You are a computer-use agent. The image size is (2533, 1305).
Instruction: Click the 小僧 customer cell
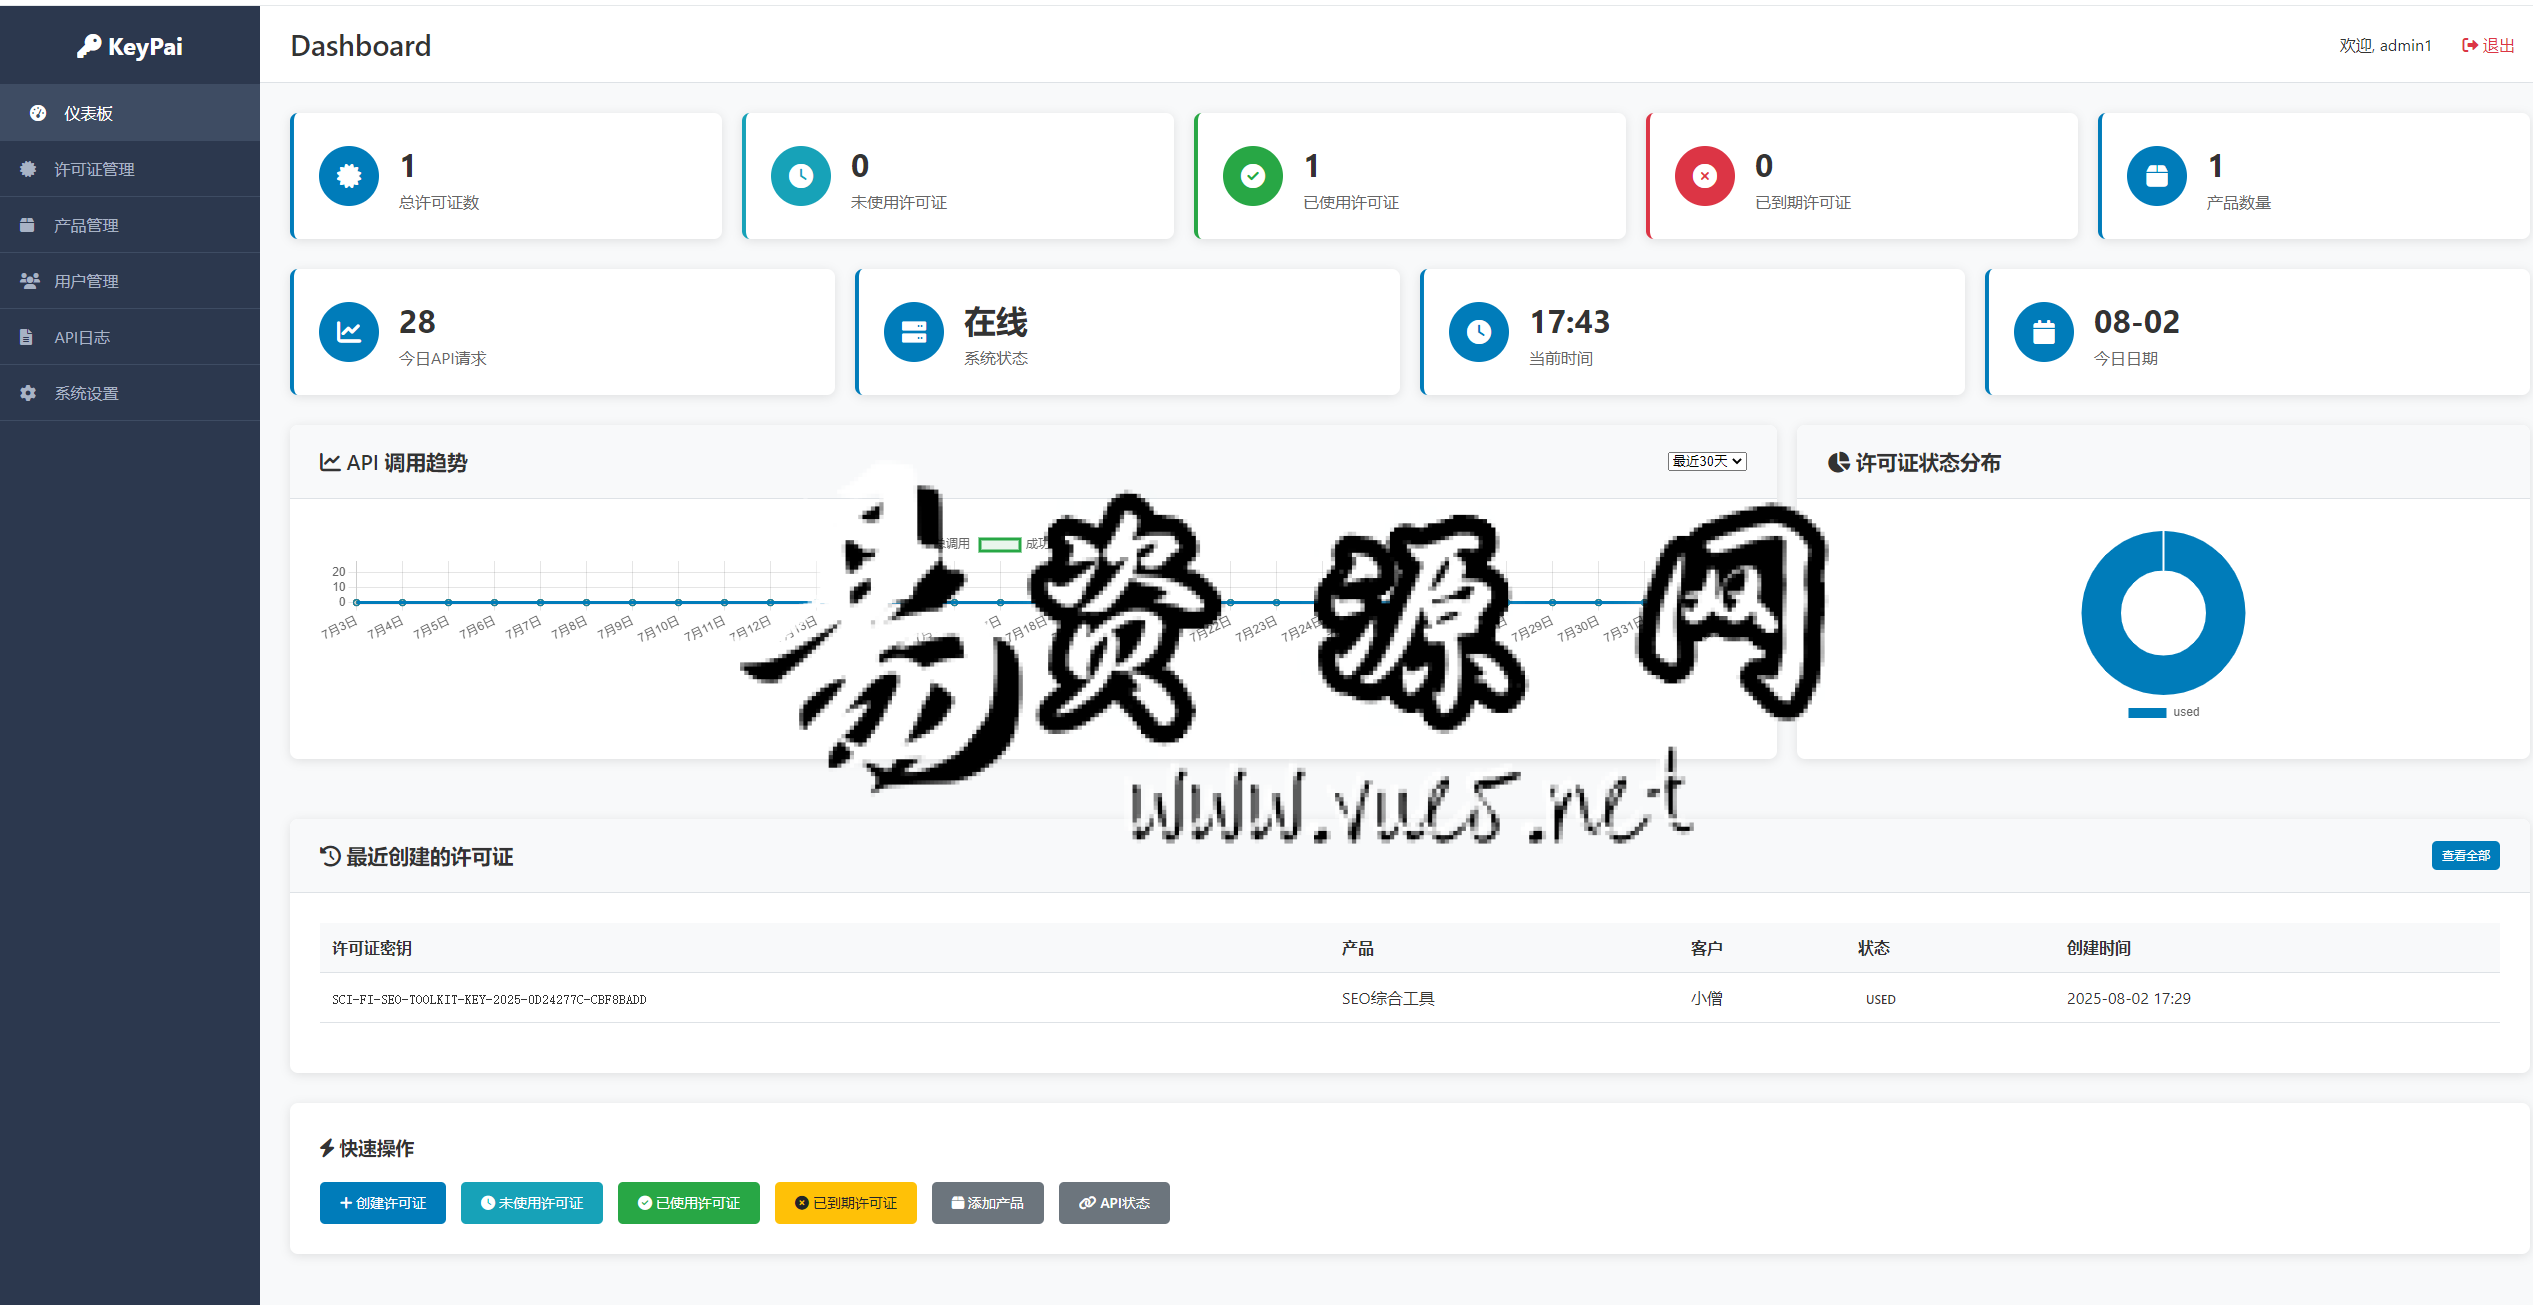(1706, 998)
